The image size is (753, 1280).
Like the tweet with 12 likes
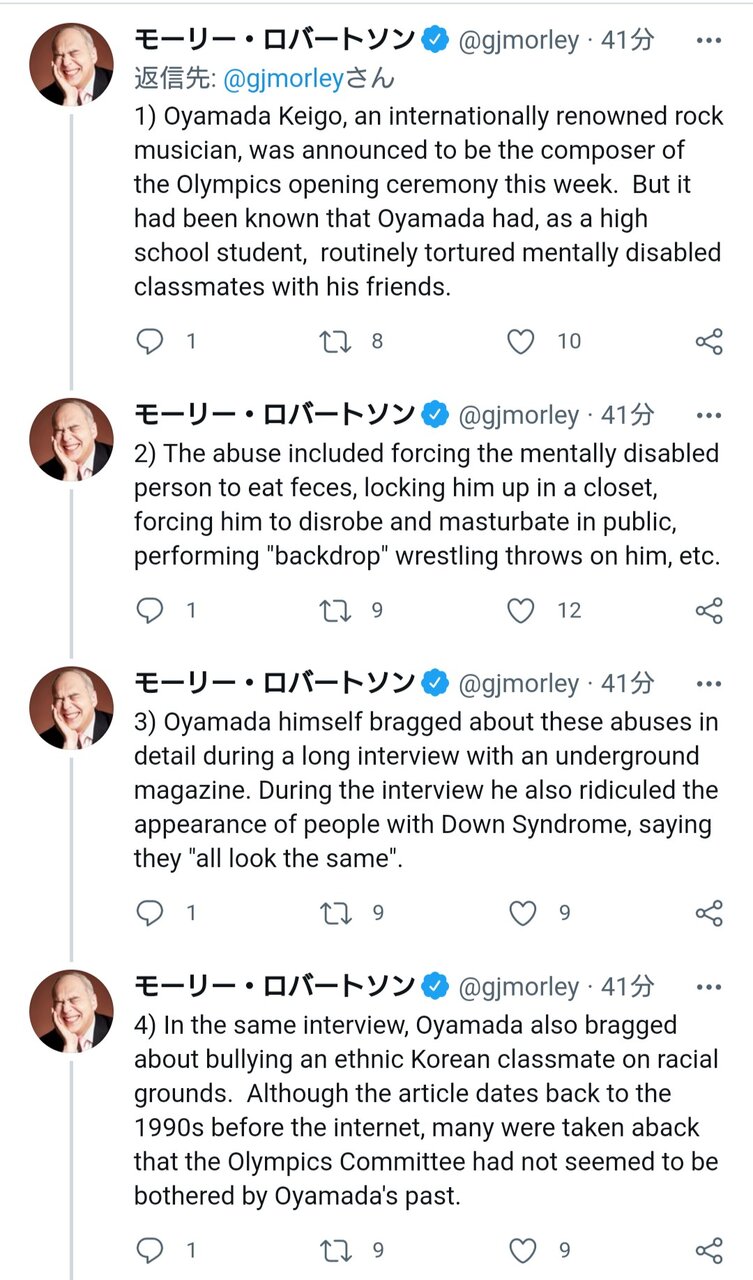[x=520, y=610]
